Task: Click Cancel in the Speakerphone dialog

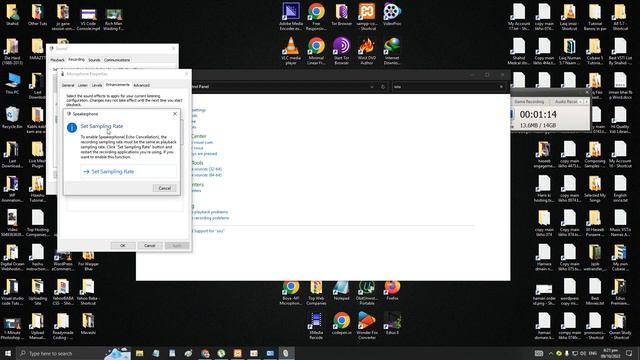Action: (x=164, y=188)
